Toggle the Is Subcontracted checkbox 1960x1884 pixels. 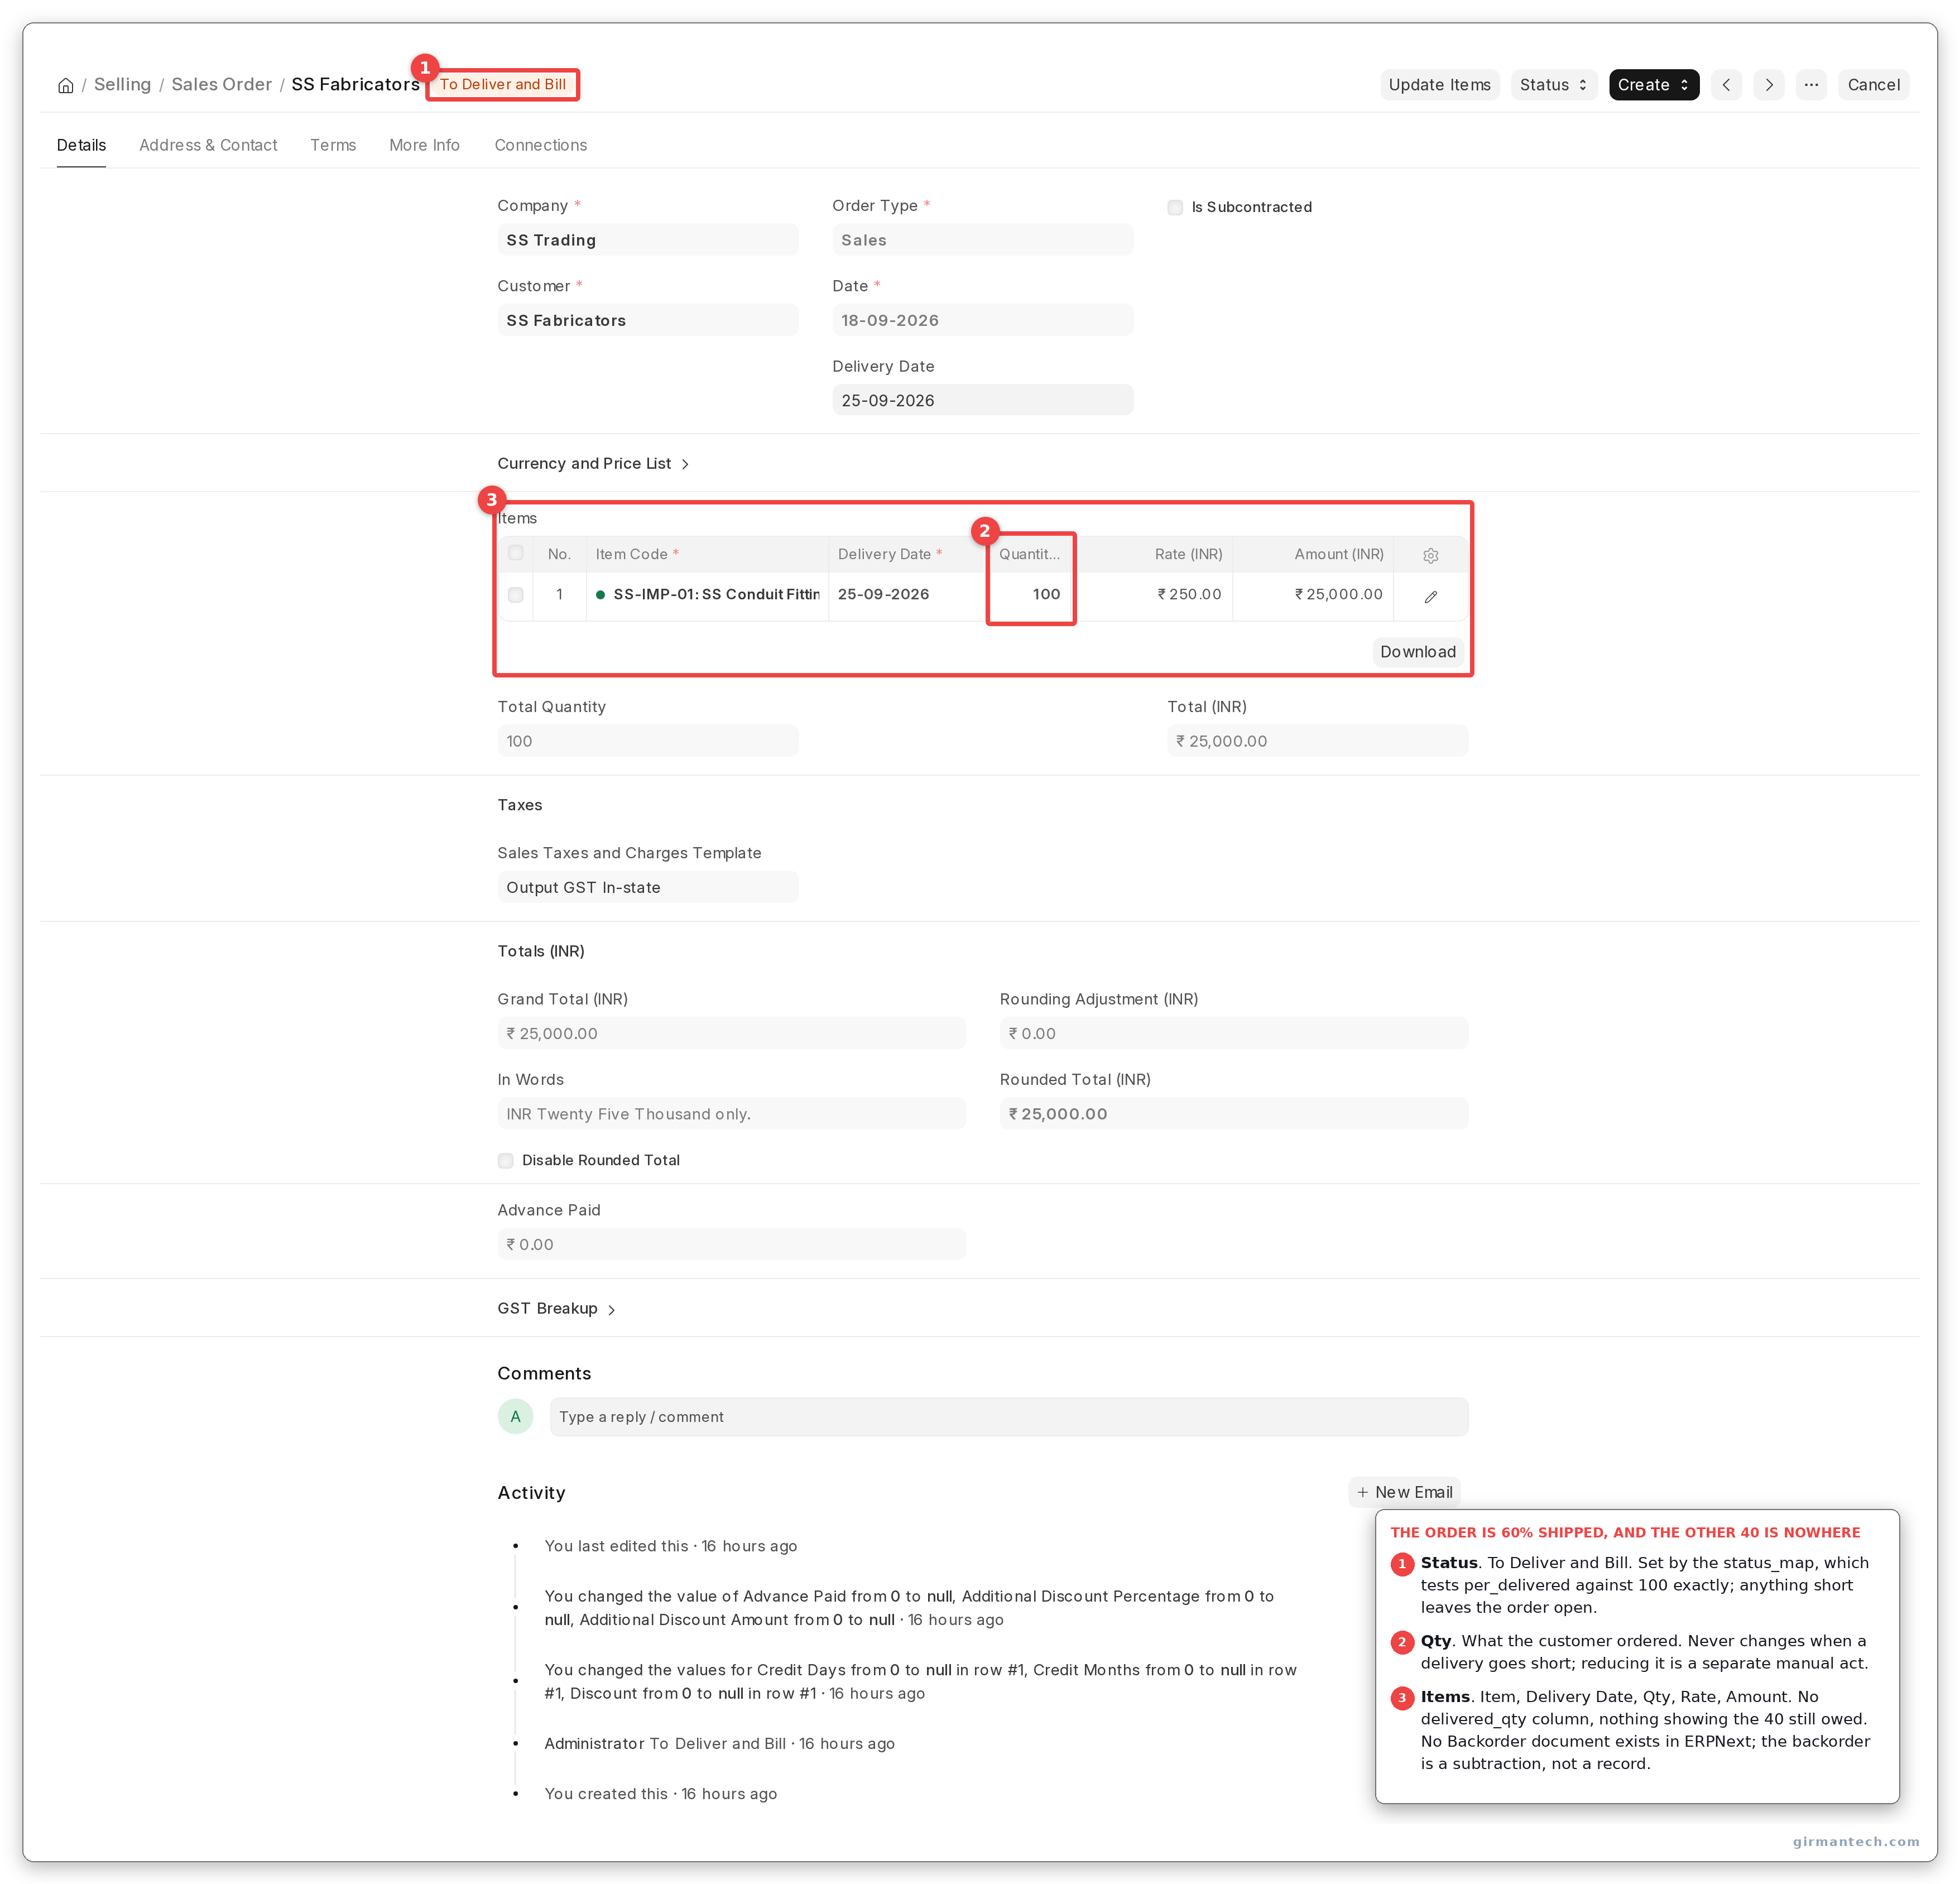(x=1175, y=207)
